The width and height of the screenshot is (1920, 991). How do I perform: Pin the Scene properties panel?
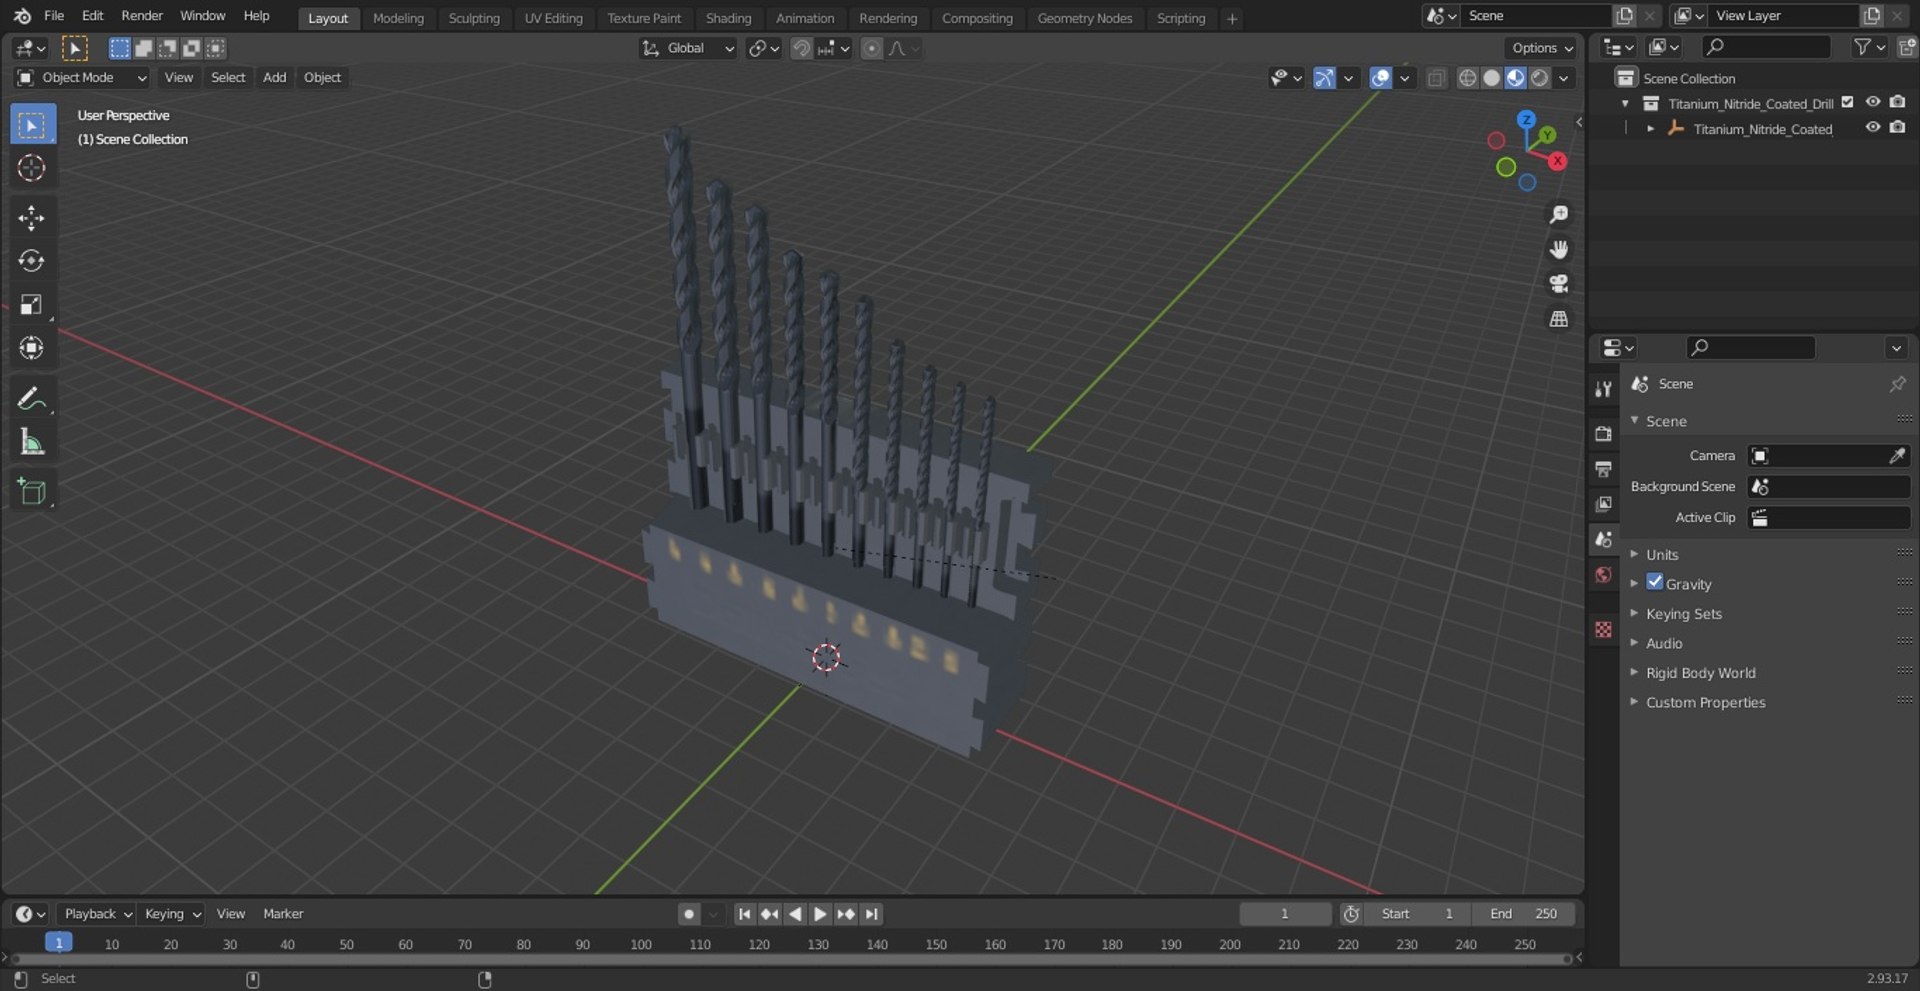pos(1897,384)
